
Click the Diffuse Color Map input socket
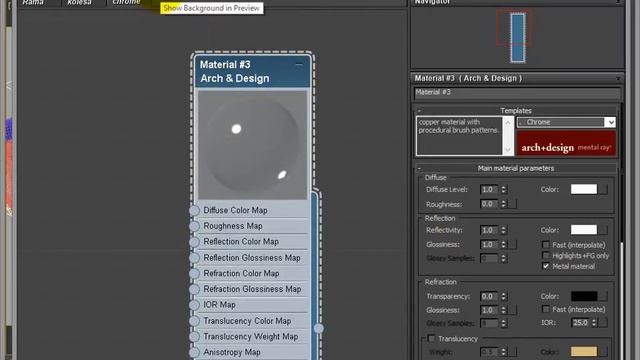pyautogui.click(x=195, y=210)
